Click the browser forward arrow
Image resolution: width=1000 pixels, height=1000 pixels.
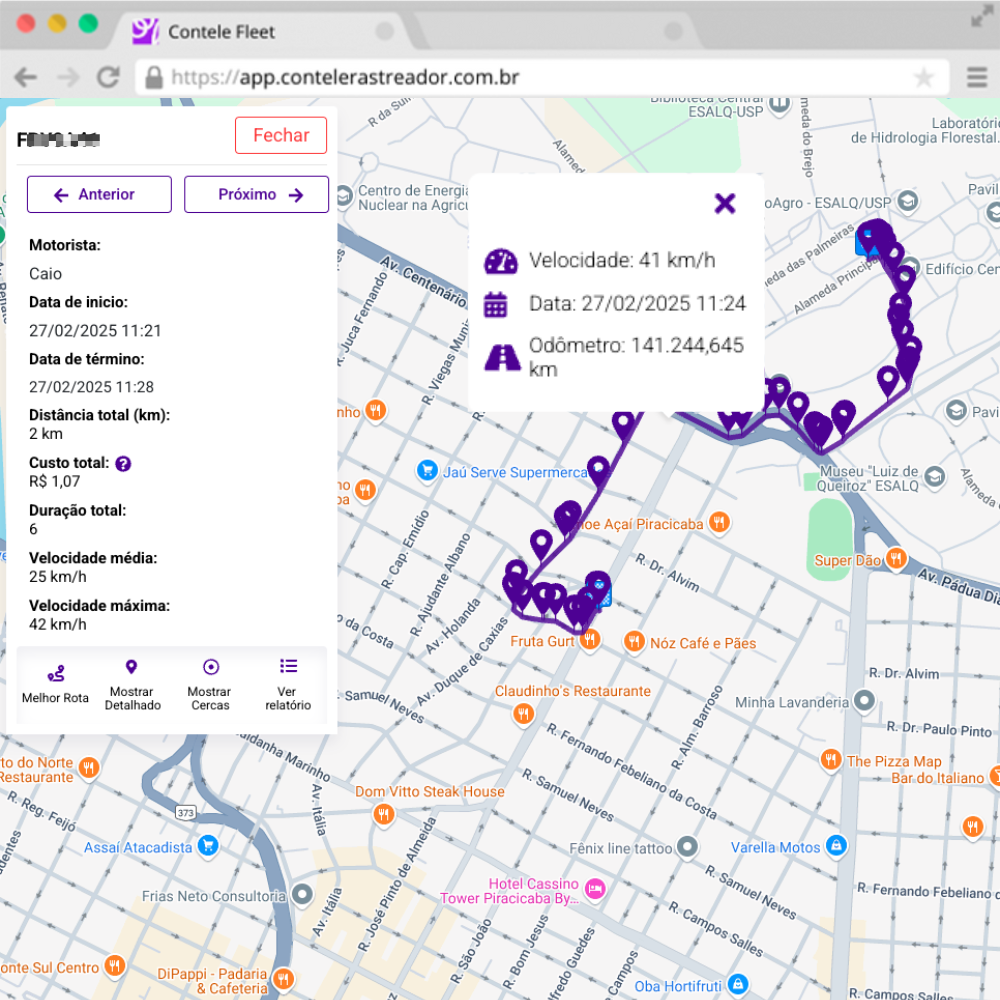(x=68, y=77)
